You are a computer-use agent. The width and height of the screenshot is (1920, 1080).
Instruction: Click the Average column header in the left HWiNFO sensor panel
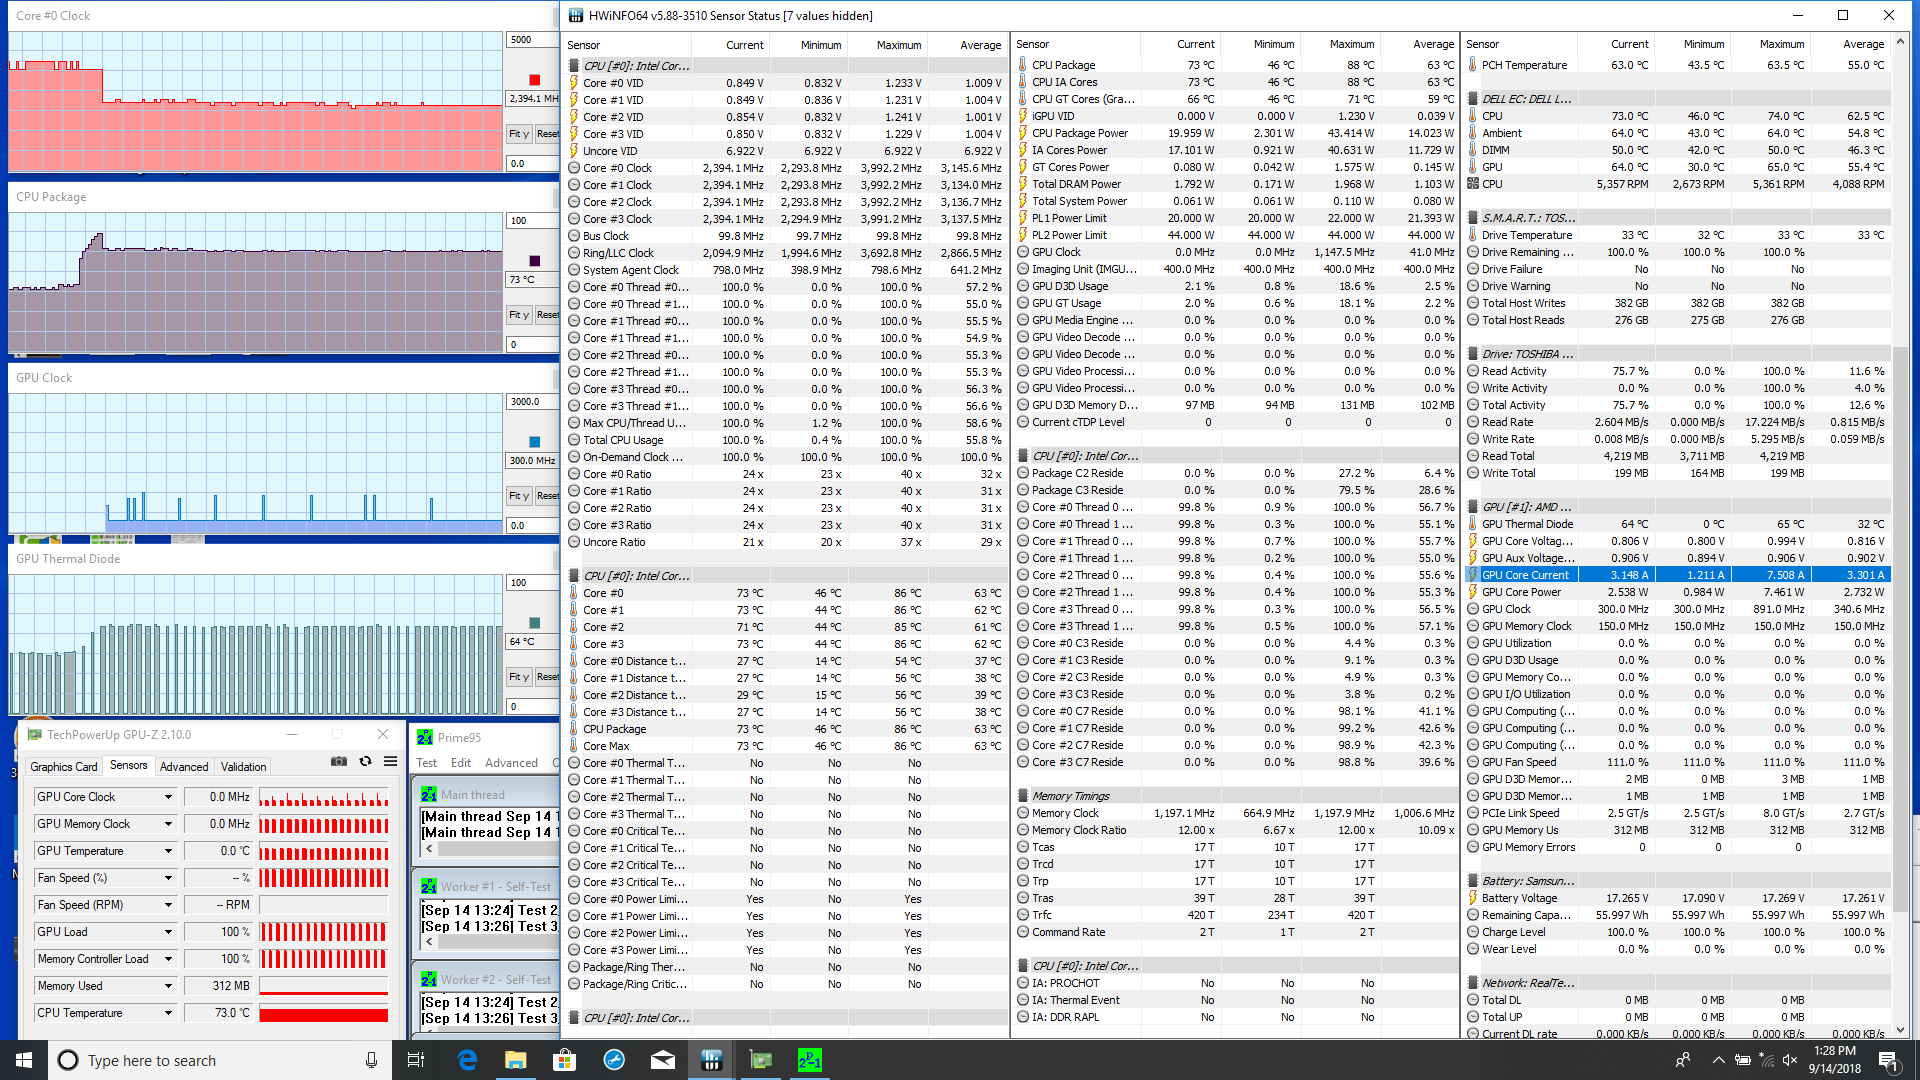coord(968,45)
